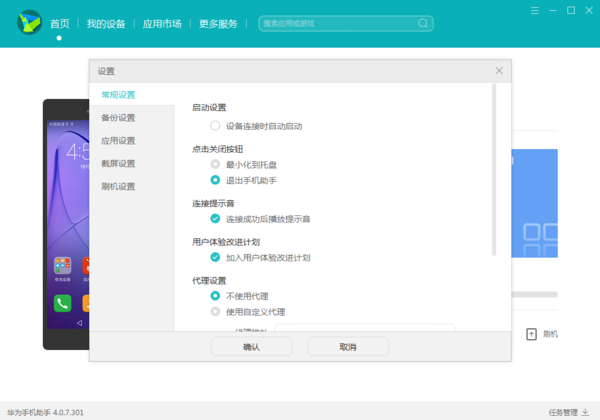This screenshot has width=600, height=420.
Task: Select 退出手机助手 radio button
Action: coord(215,180)
